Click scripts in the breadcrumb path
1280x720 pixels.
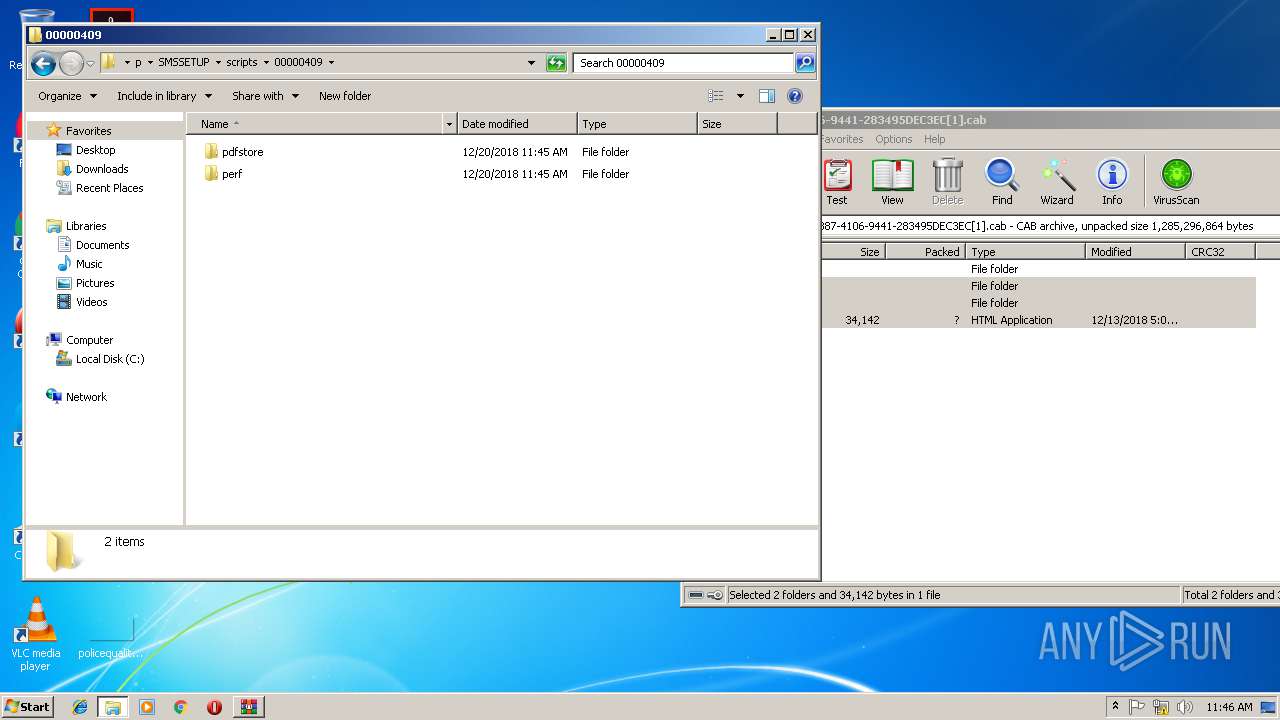(x=242, y=62)
